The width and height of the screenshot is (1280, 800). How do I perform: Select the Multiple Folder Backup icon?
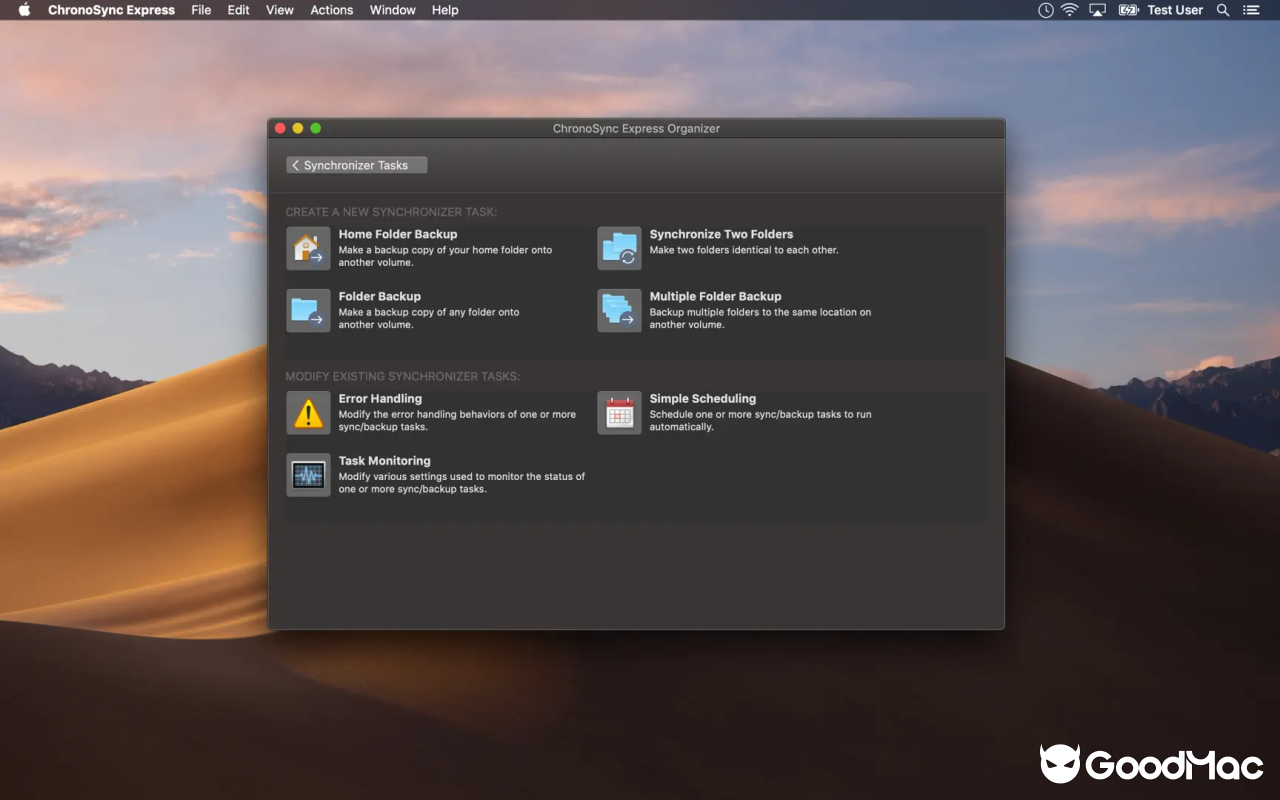[619, 310]
